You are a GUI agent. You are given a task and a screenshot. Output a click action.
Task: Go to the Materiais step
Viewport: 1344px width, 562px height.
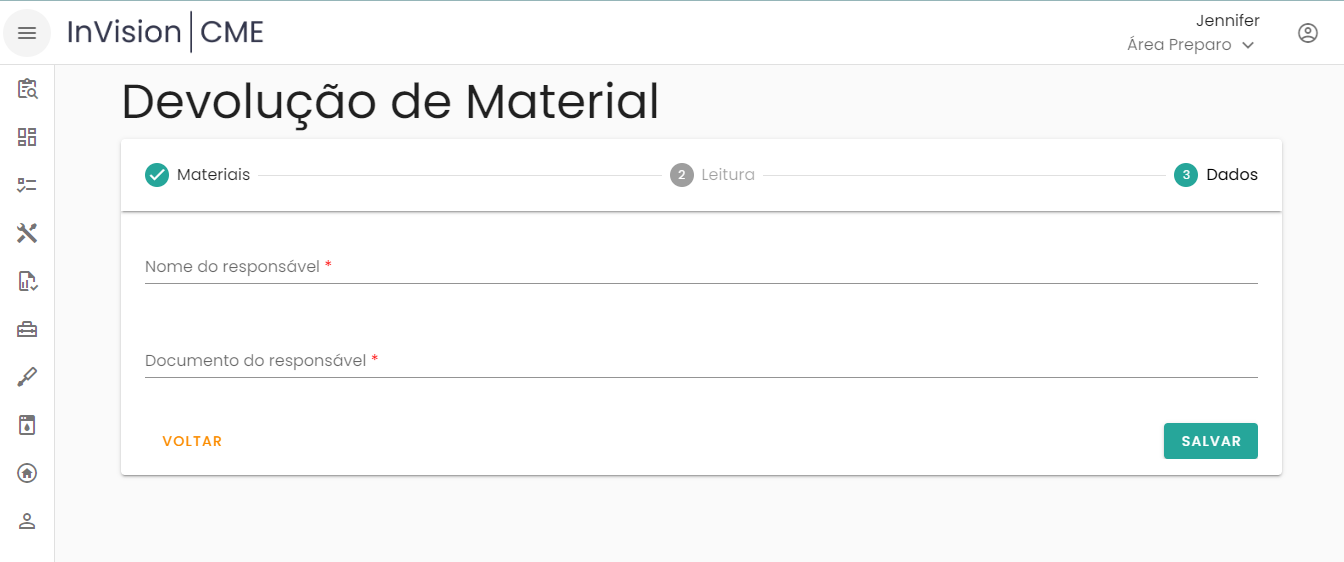(198, 175)
